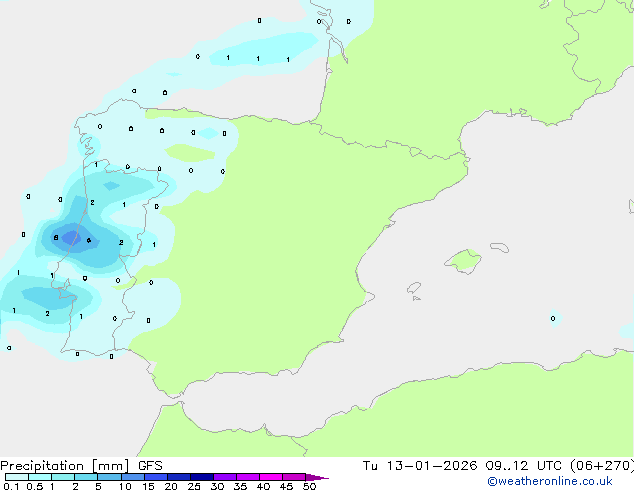Click the '0.5' legend scale label
Viewport: 634px width, 490px height.
pyautogui.click(x=35, y=486)
